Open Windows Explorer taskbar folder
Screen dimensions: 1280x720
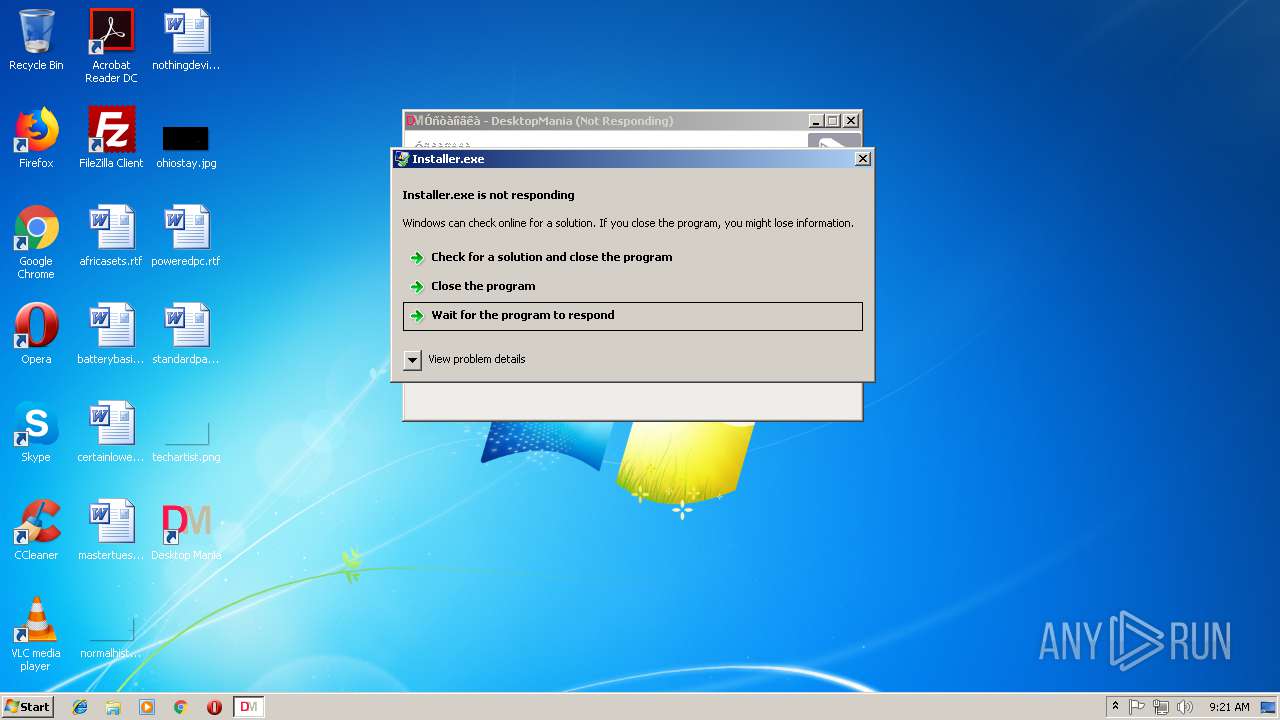113,707
